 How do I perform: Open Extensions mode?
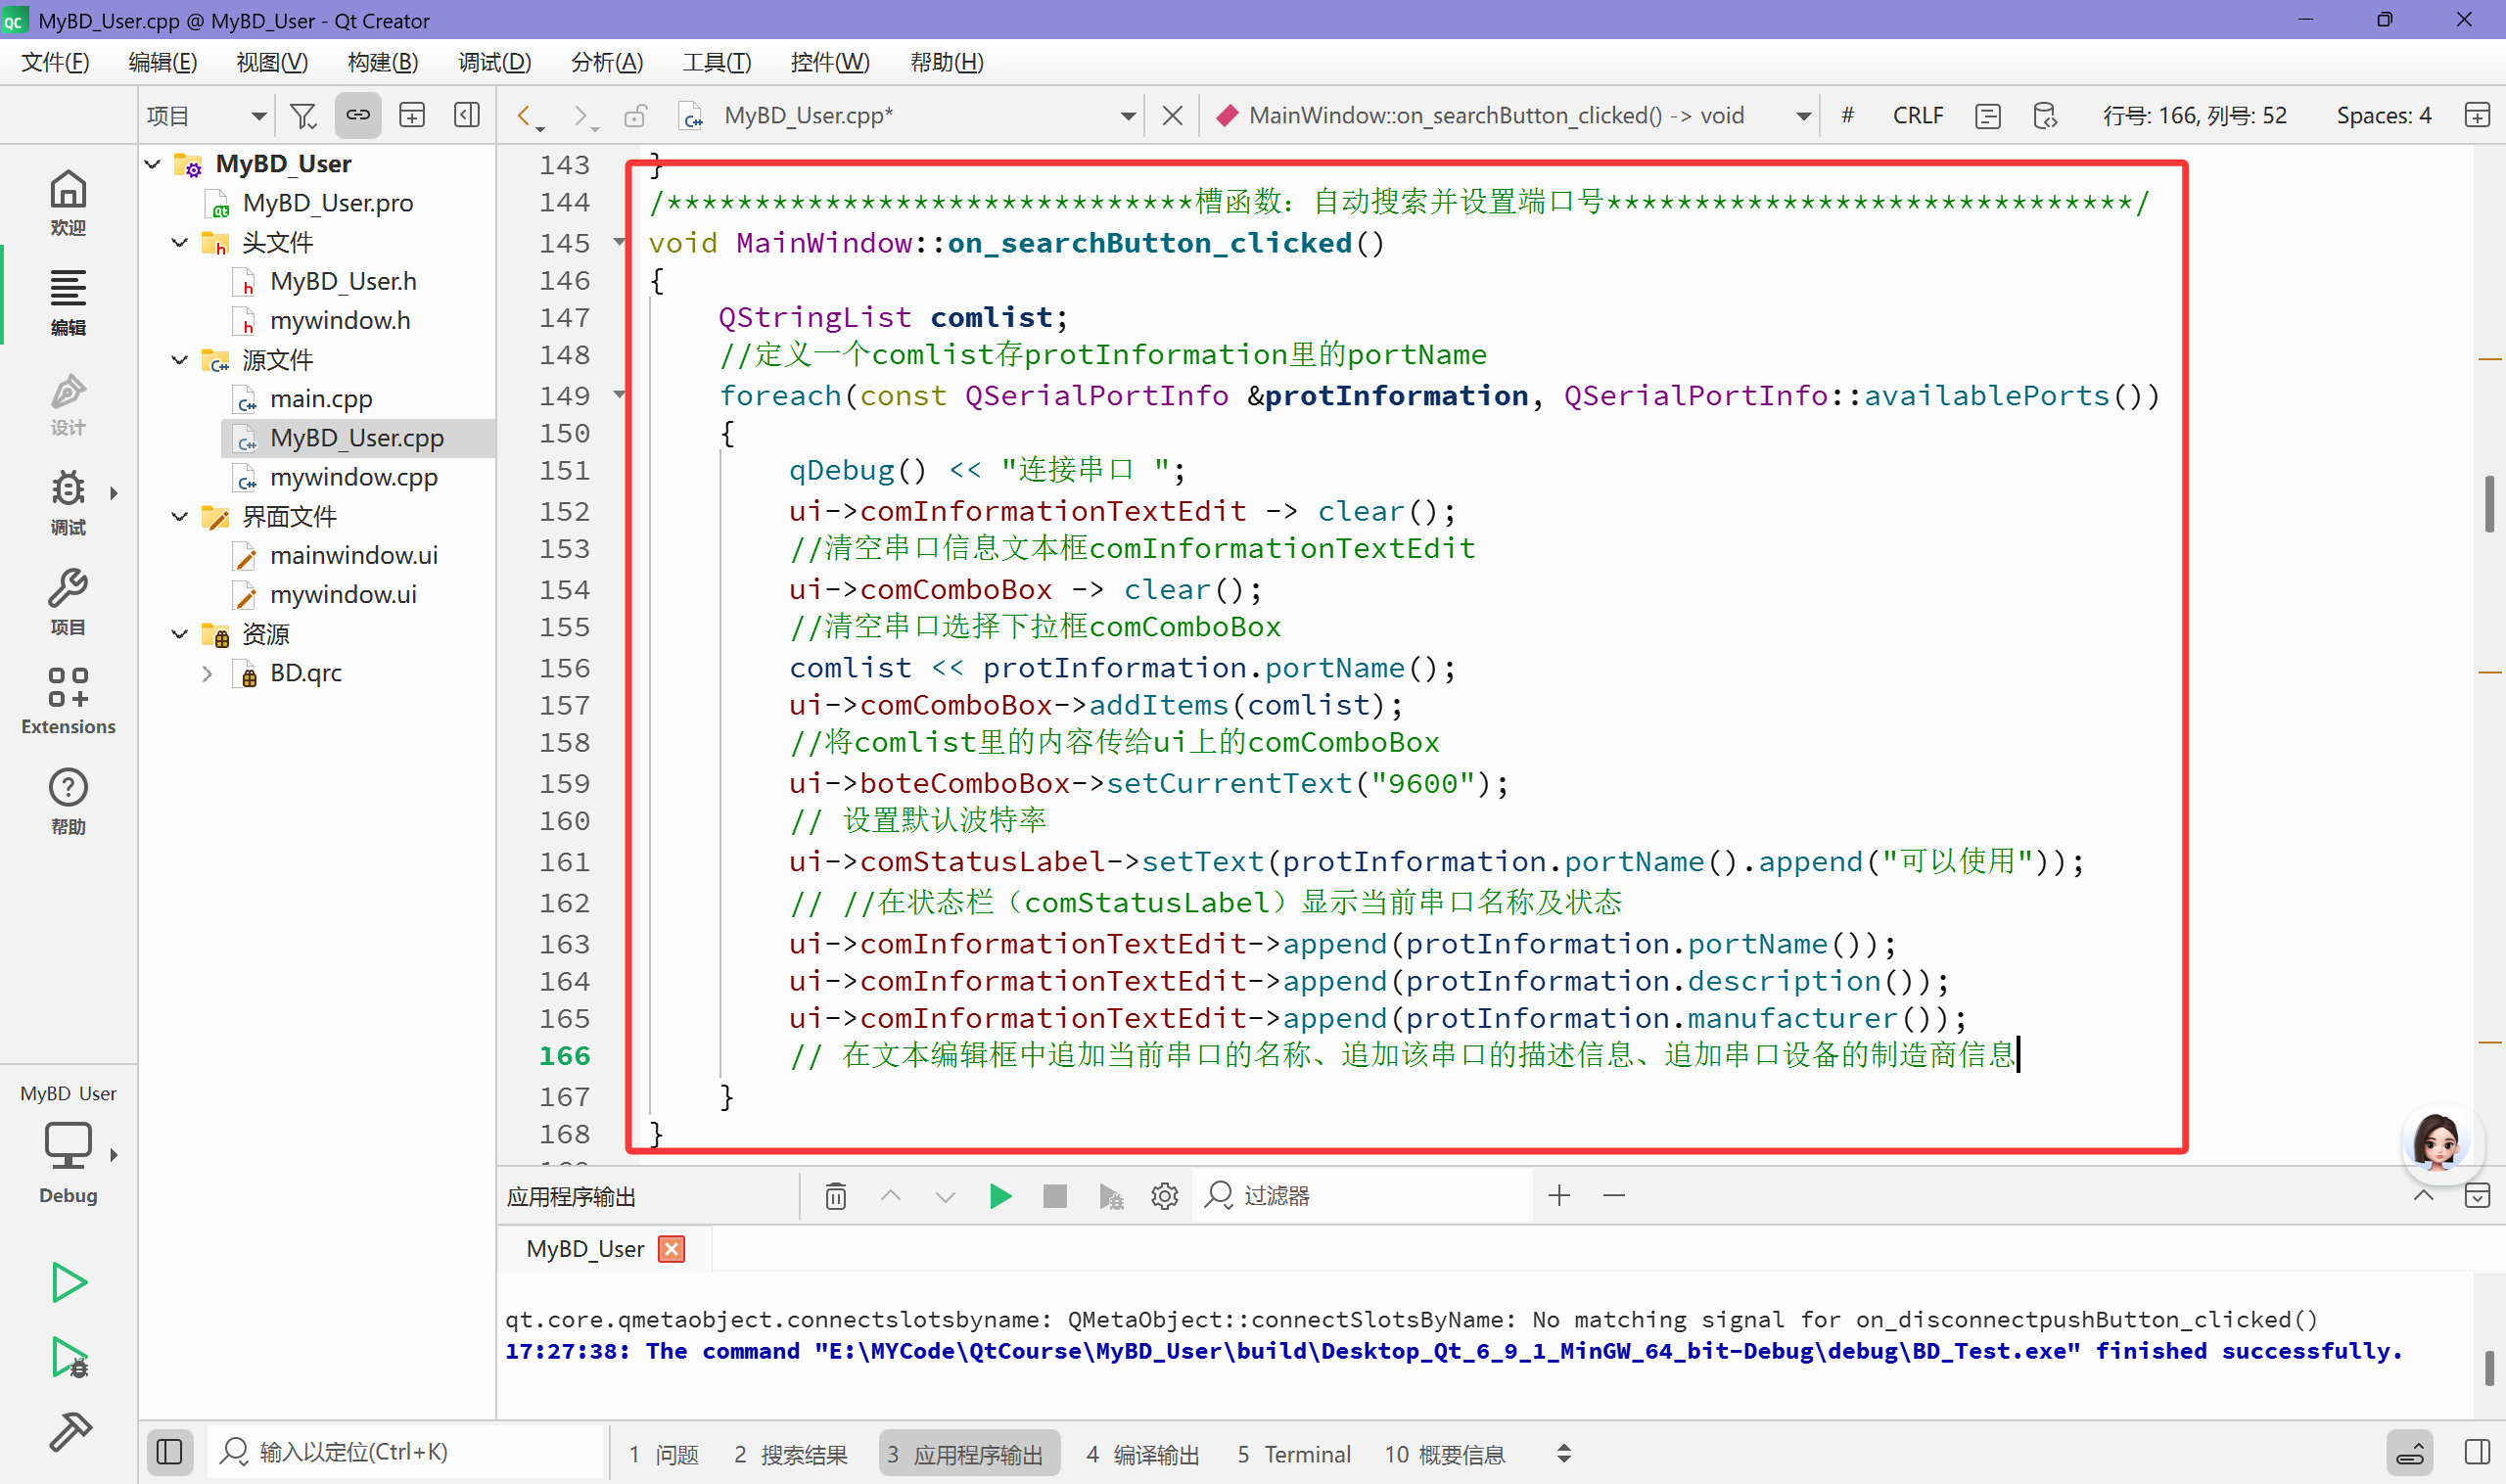pyautogui.click(x=68, y=700)
